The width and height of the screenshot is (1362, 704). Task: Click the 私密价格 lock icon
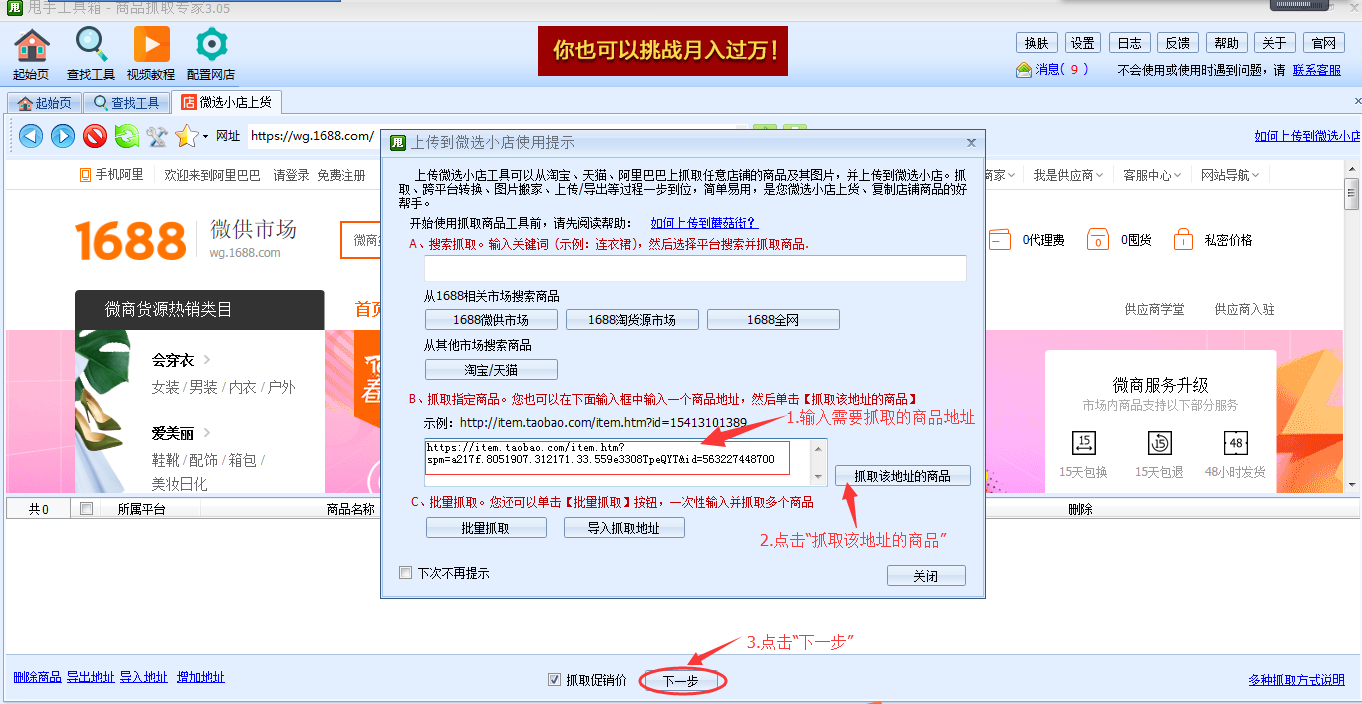pyautogui.click(x=1183, y=240)
